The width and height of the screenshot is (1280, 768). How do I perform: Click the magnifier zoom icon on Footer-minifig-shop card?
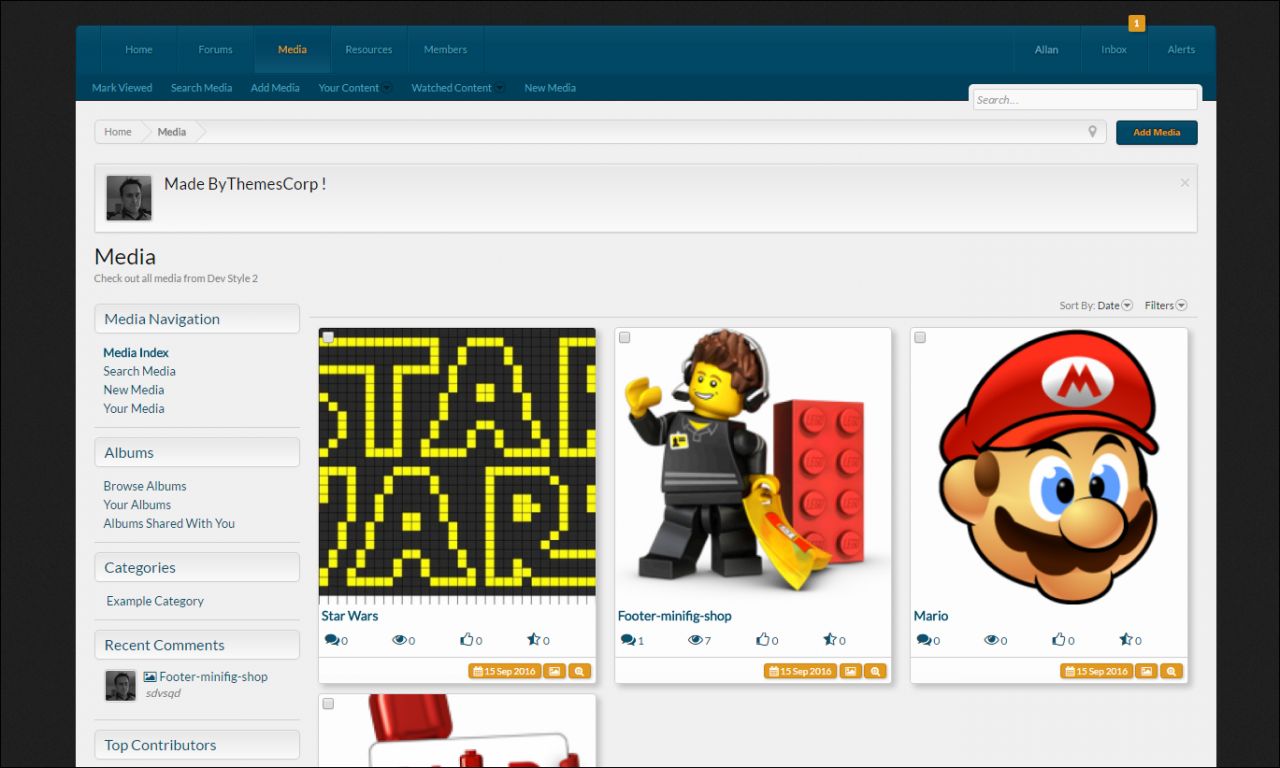click(876, 671)
